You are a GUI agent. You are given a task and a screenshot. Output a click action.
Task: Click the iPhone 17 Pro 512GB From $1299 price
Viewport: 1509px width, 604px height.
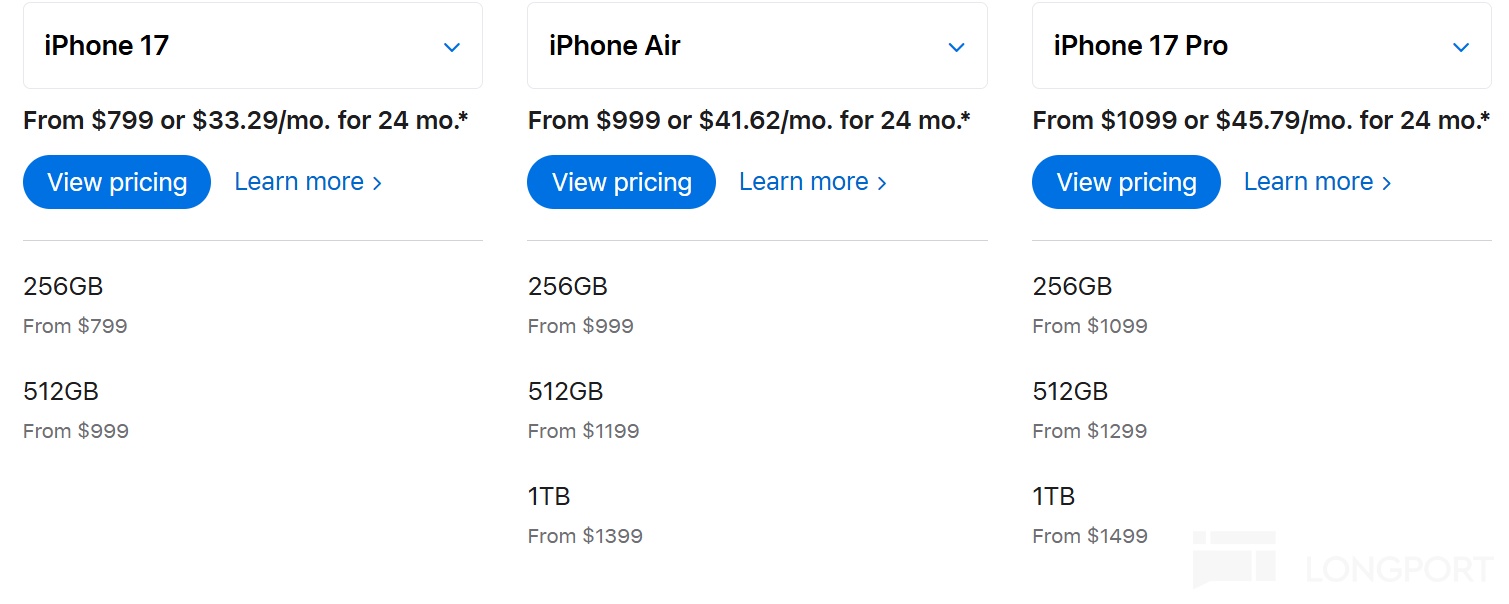[x=1089, y=431]
